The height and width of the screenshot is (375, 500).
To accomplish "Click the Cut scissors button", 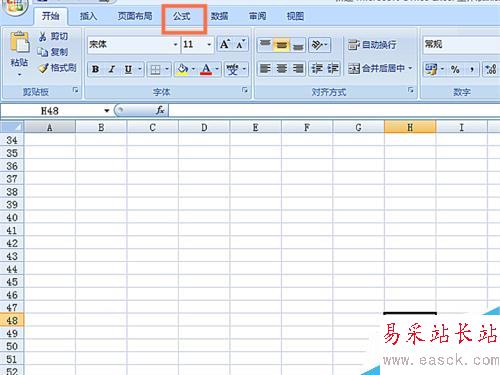I will pyautogui.click(x=53, y=36).
